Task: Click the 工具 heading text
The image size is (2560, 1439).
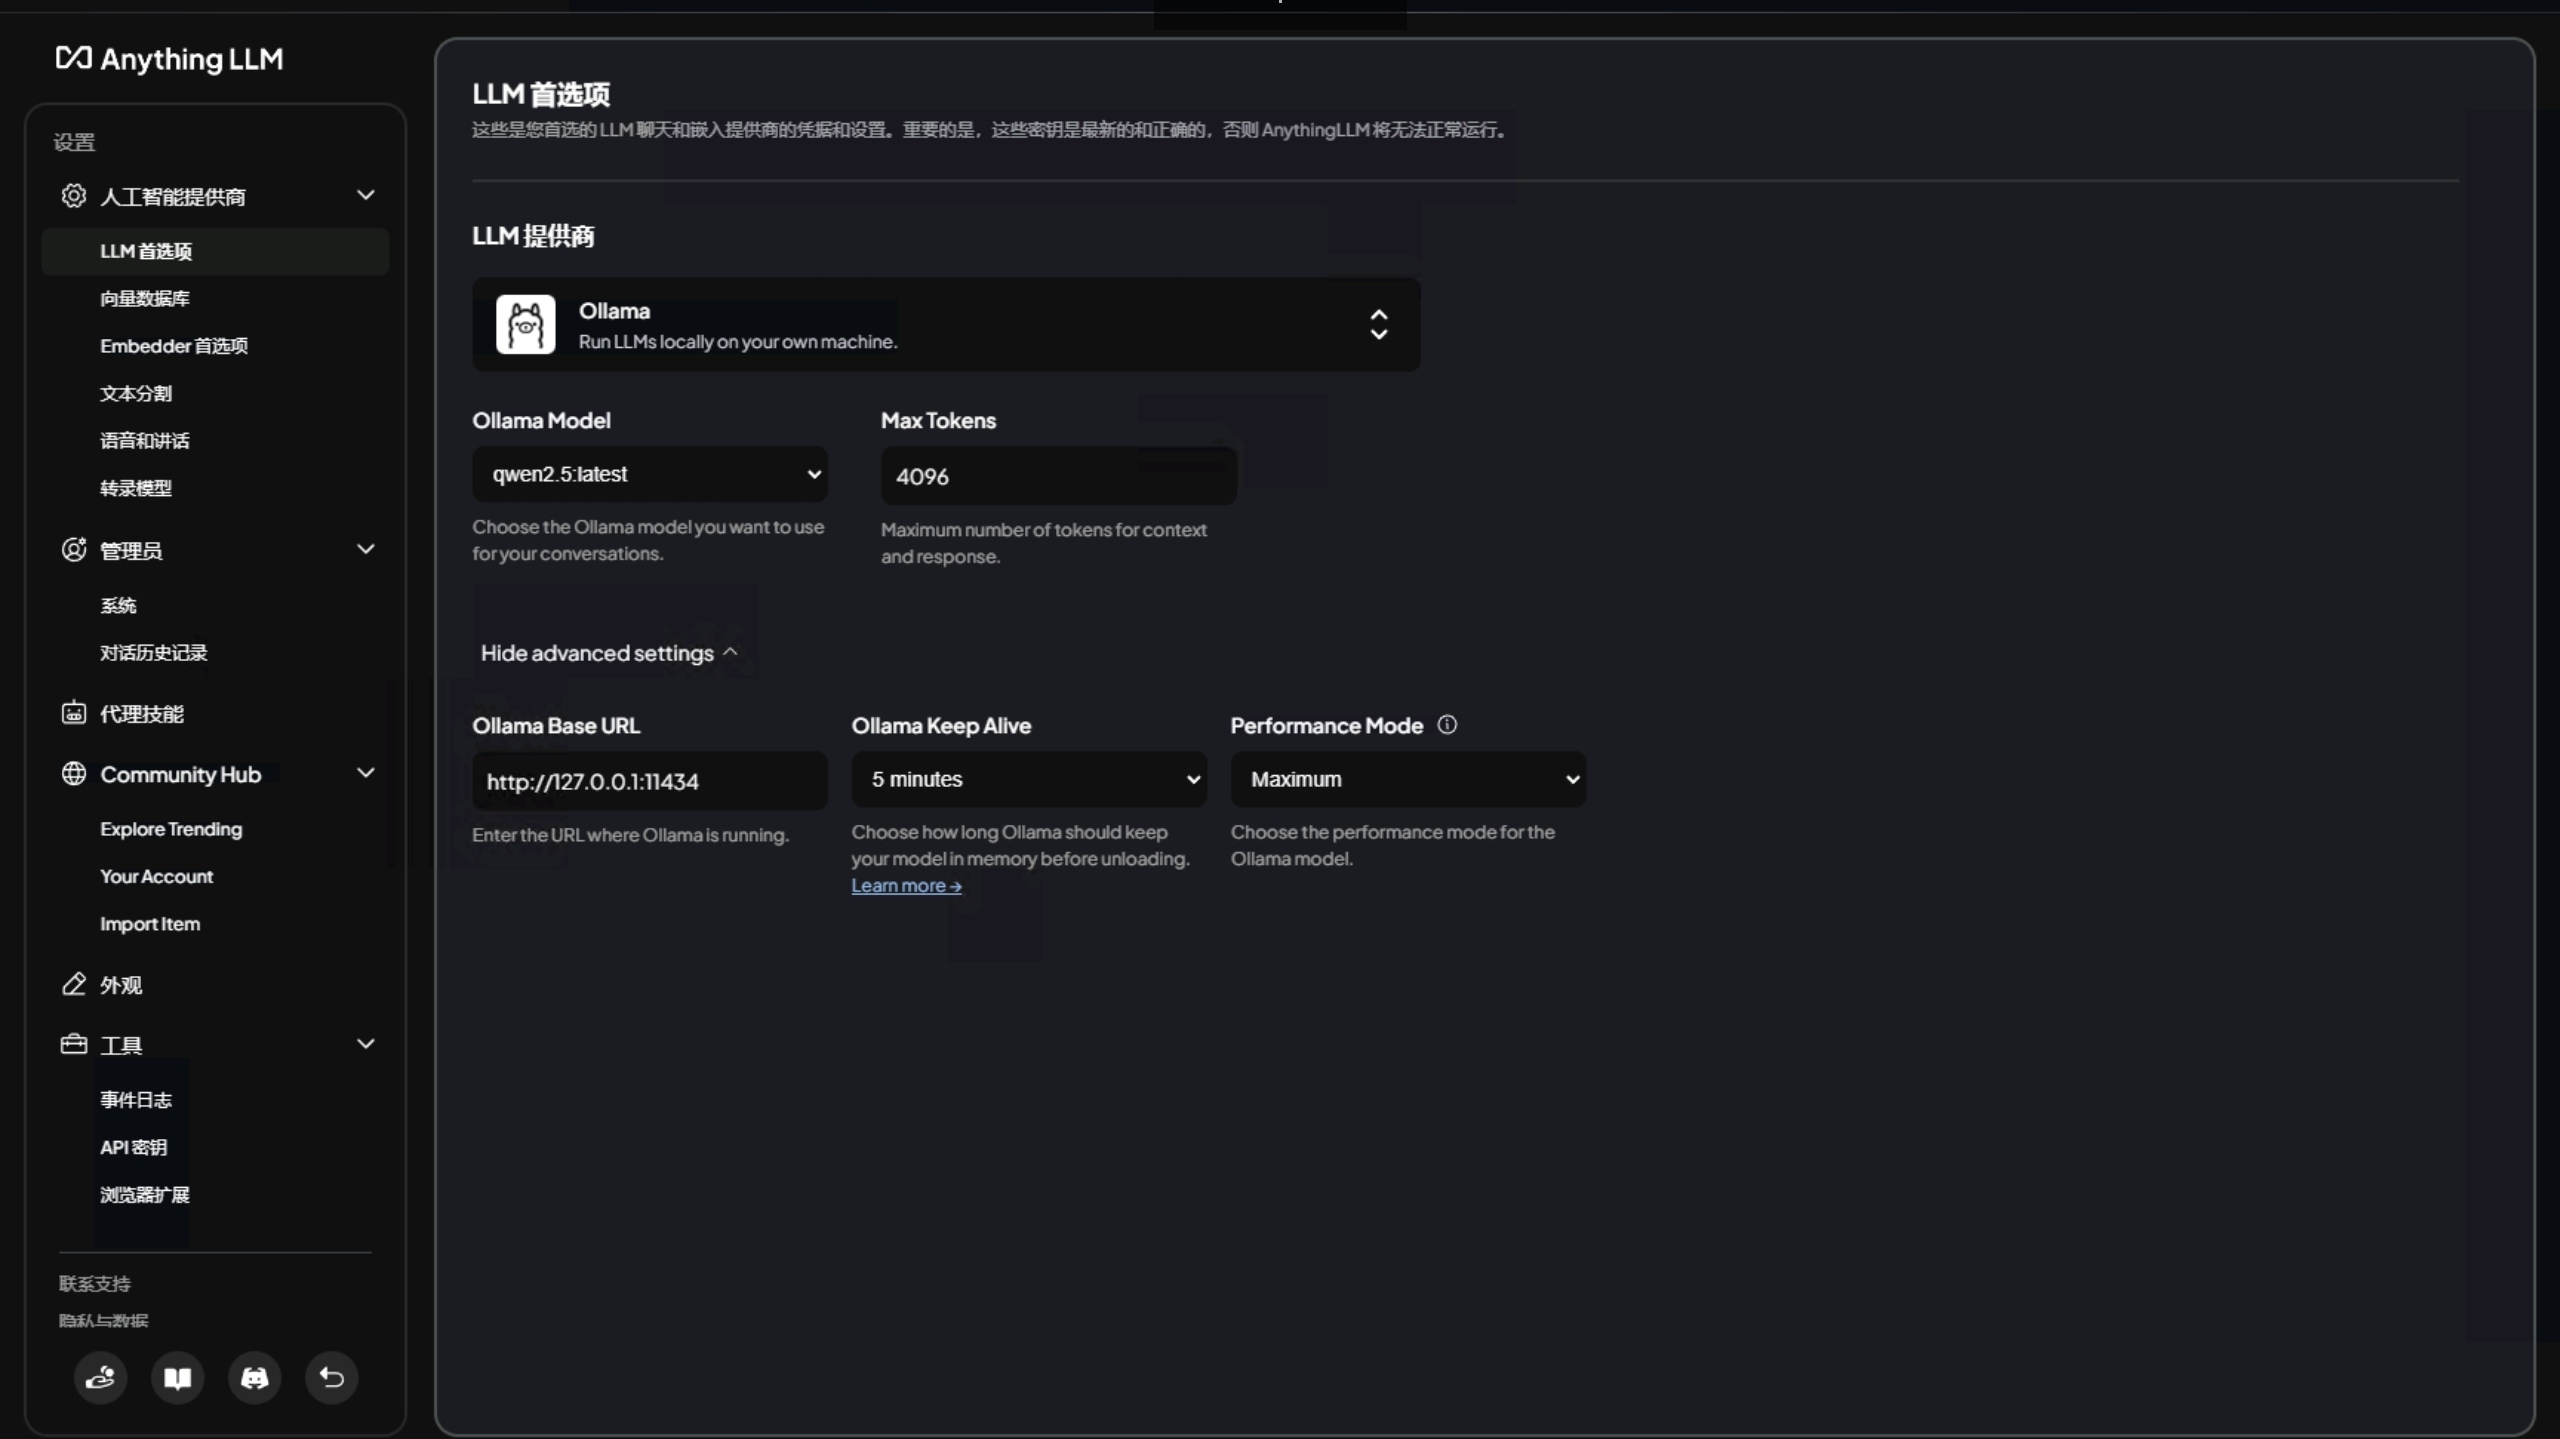Action: tap(121, 1046)
